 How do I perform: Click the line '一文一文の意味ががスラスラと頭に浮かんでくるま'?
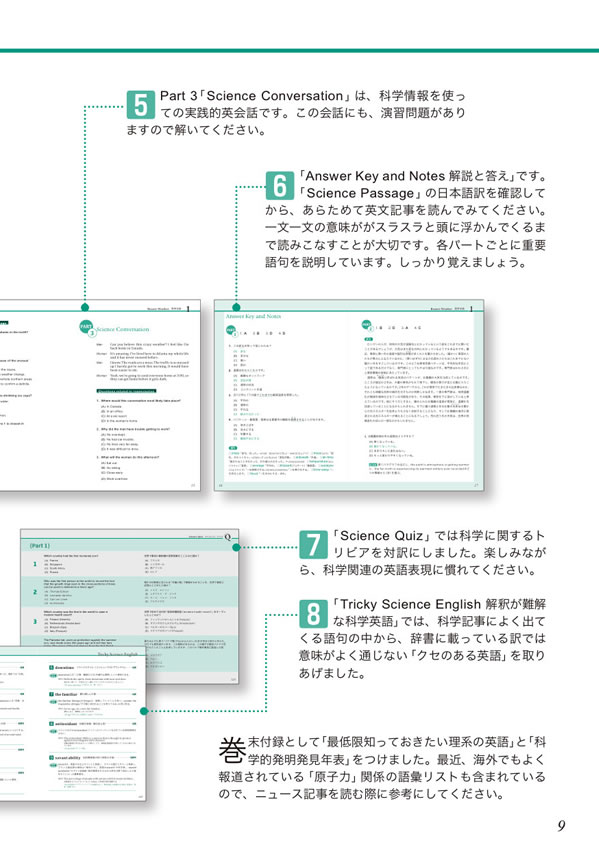(405, 227)
